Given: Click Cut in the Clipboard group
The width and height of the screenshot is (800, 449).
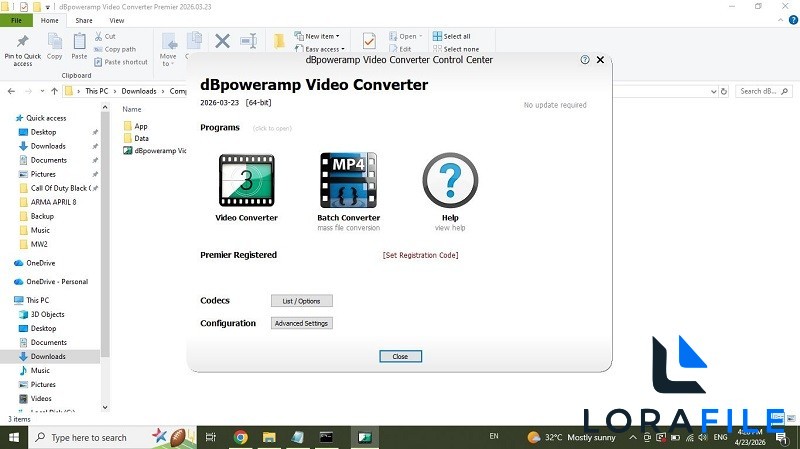Looking at the screenshot, I should [x=105, y=36].
